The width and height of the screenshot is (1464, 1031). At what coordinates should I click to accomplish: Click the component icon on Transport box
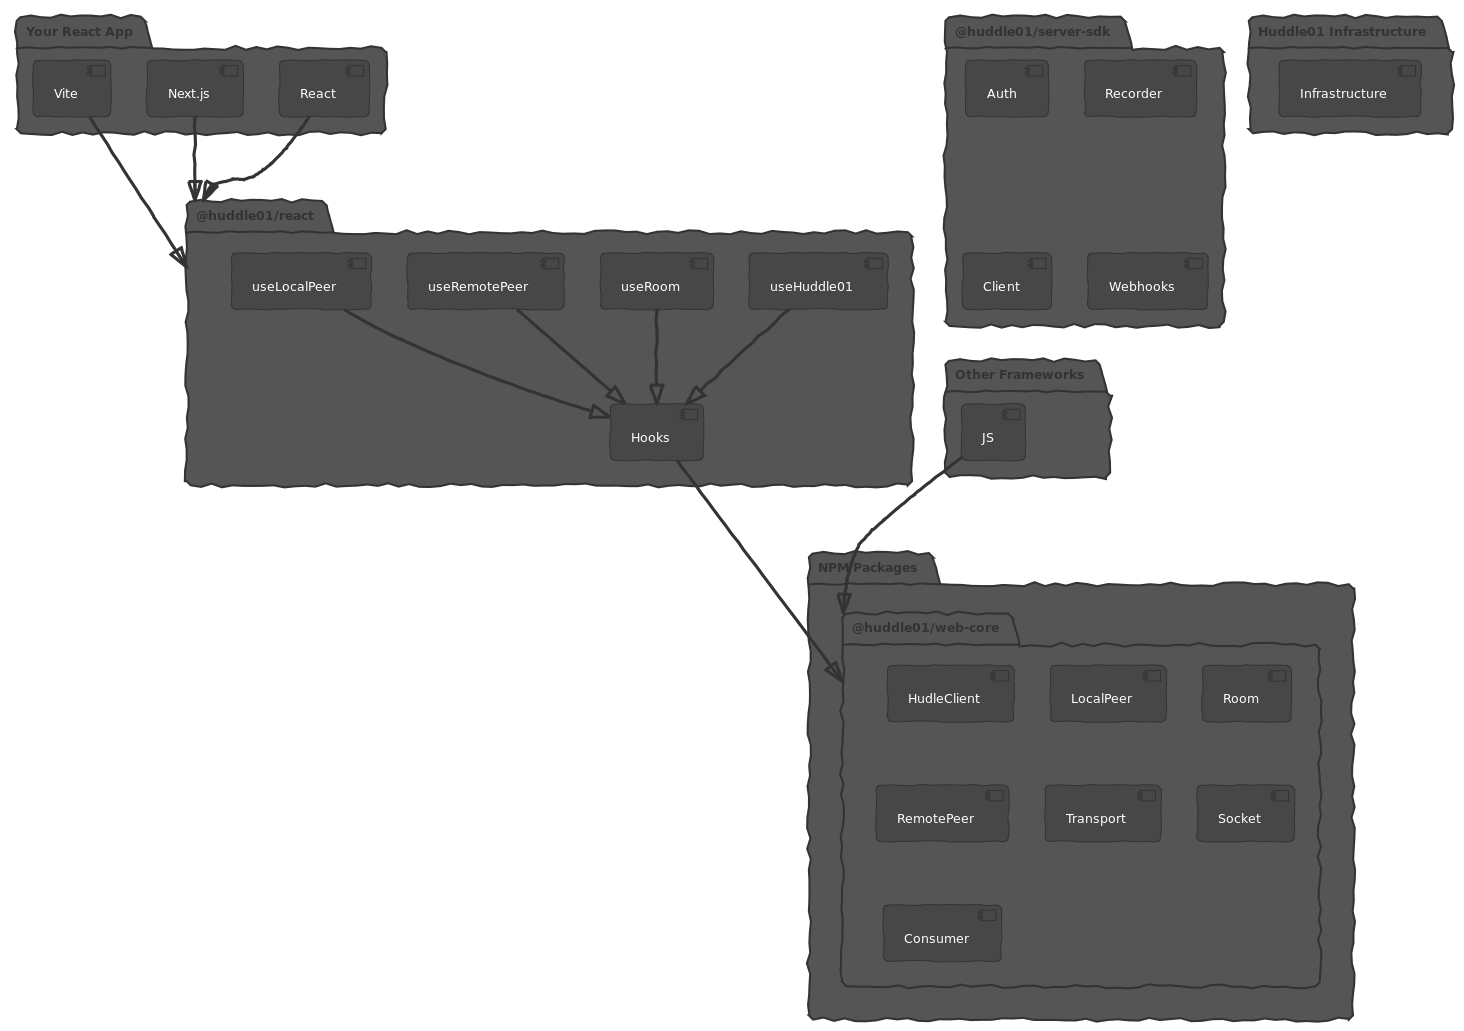(1147, 796)
